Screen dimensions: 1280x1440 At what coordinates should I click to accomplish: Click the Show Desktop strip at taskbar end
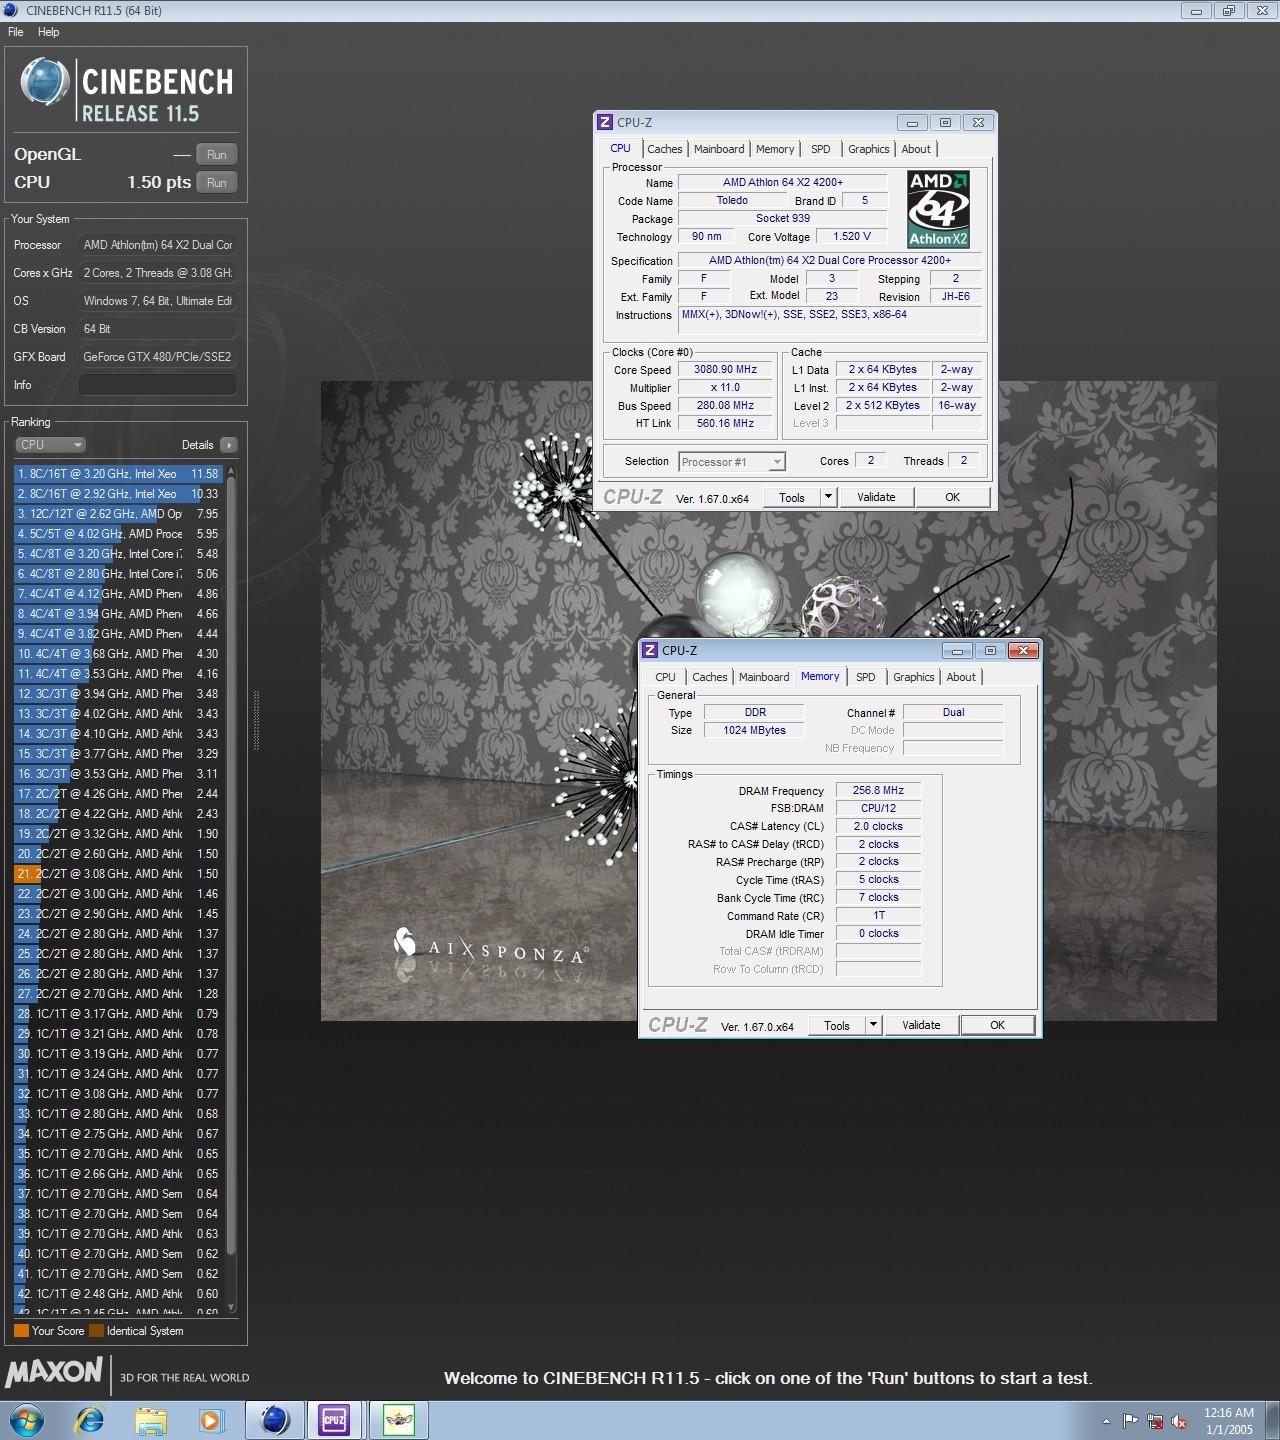tap(1273, 1421)
